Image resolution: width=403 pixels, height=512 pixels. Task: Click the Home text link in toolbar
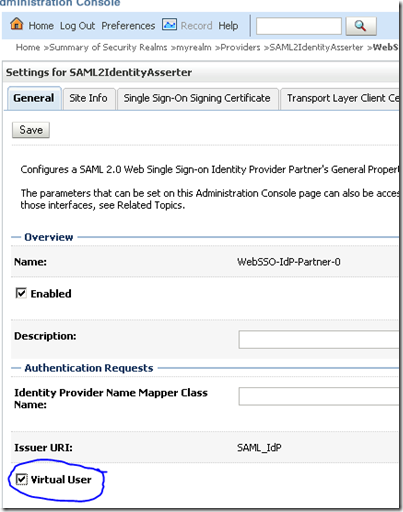41,26
